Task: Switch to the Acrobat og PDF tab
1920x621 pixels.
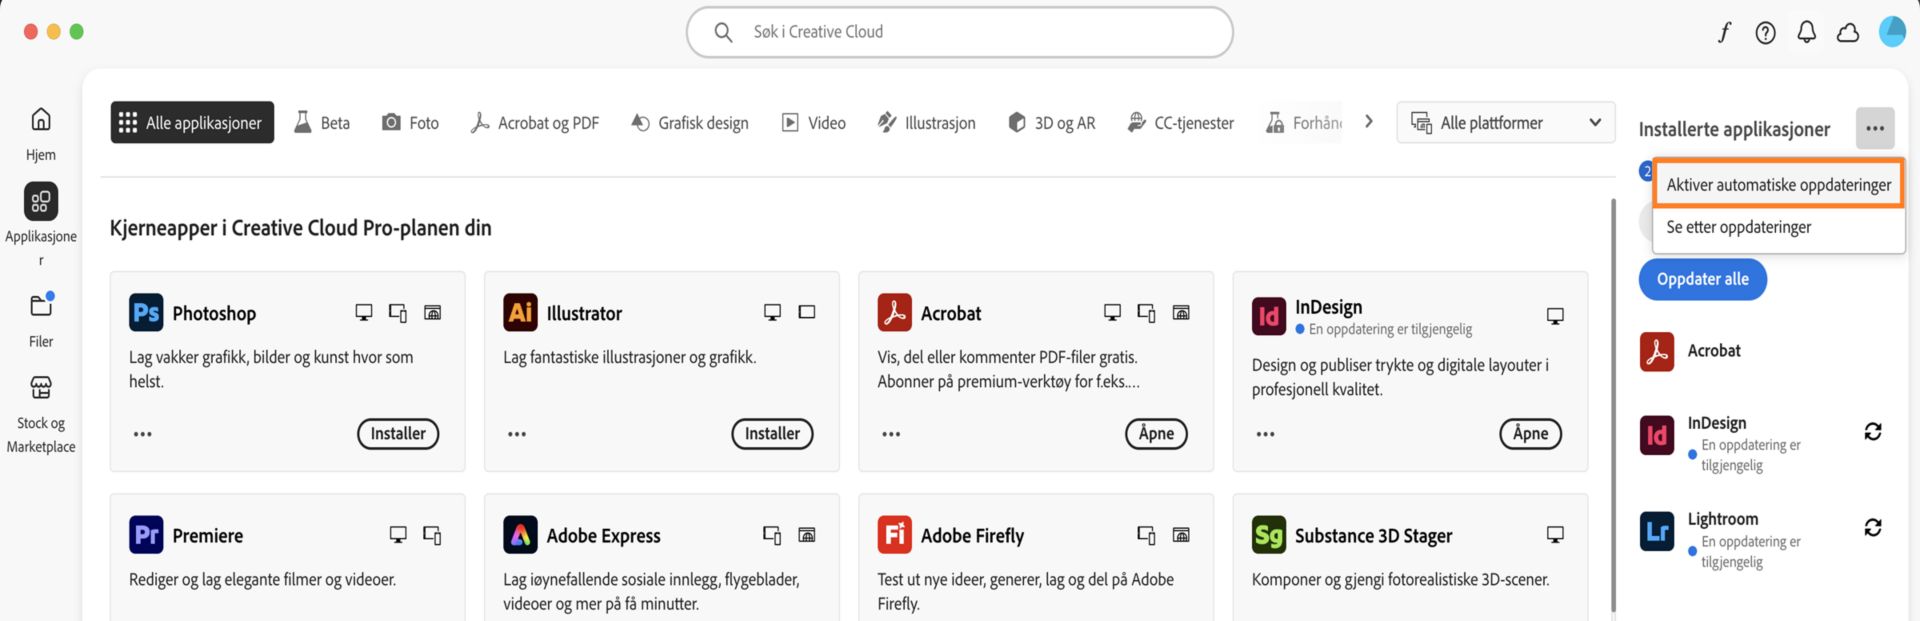Action: click(x=535, y=122)
